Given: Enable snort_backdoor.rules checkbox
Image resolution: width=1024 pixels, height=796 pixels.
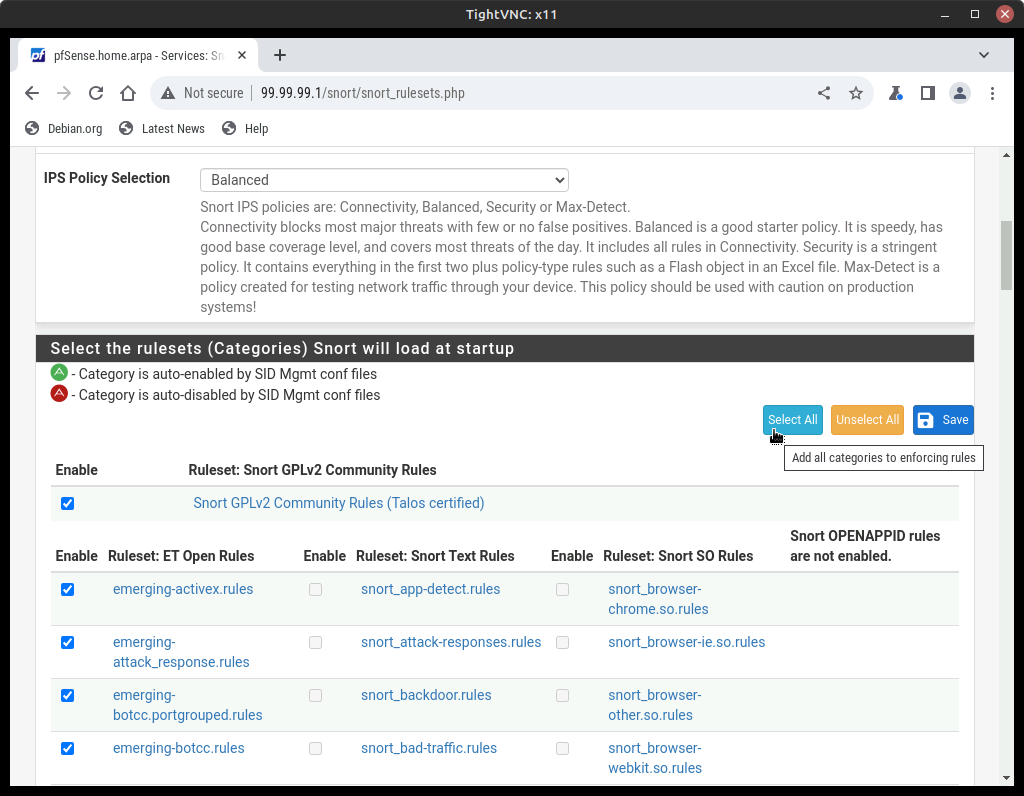Looking at the screenshot, I should click(x=315, y=695).
